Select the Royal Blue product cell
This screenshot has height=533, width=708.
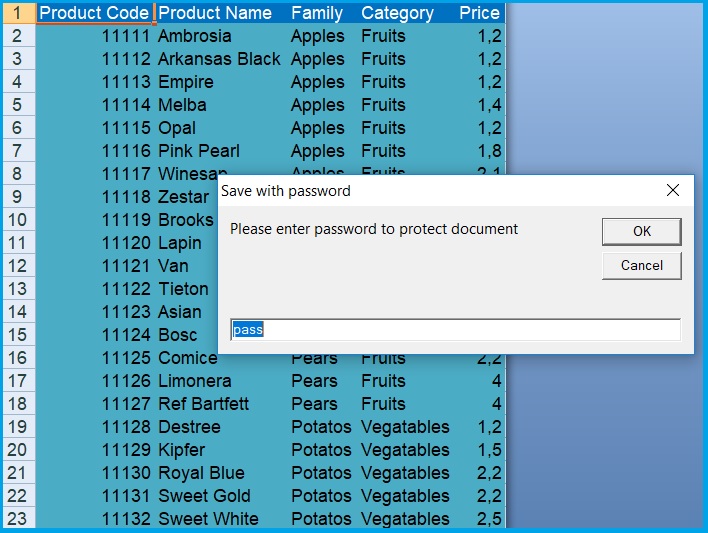tap(201, 473)
